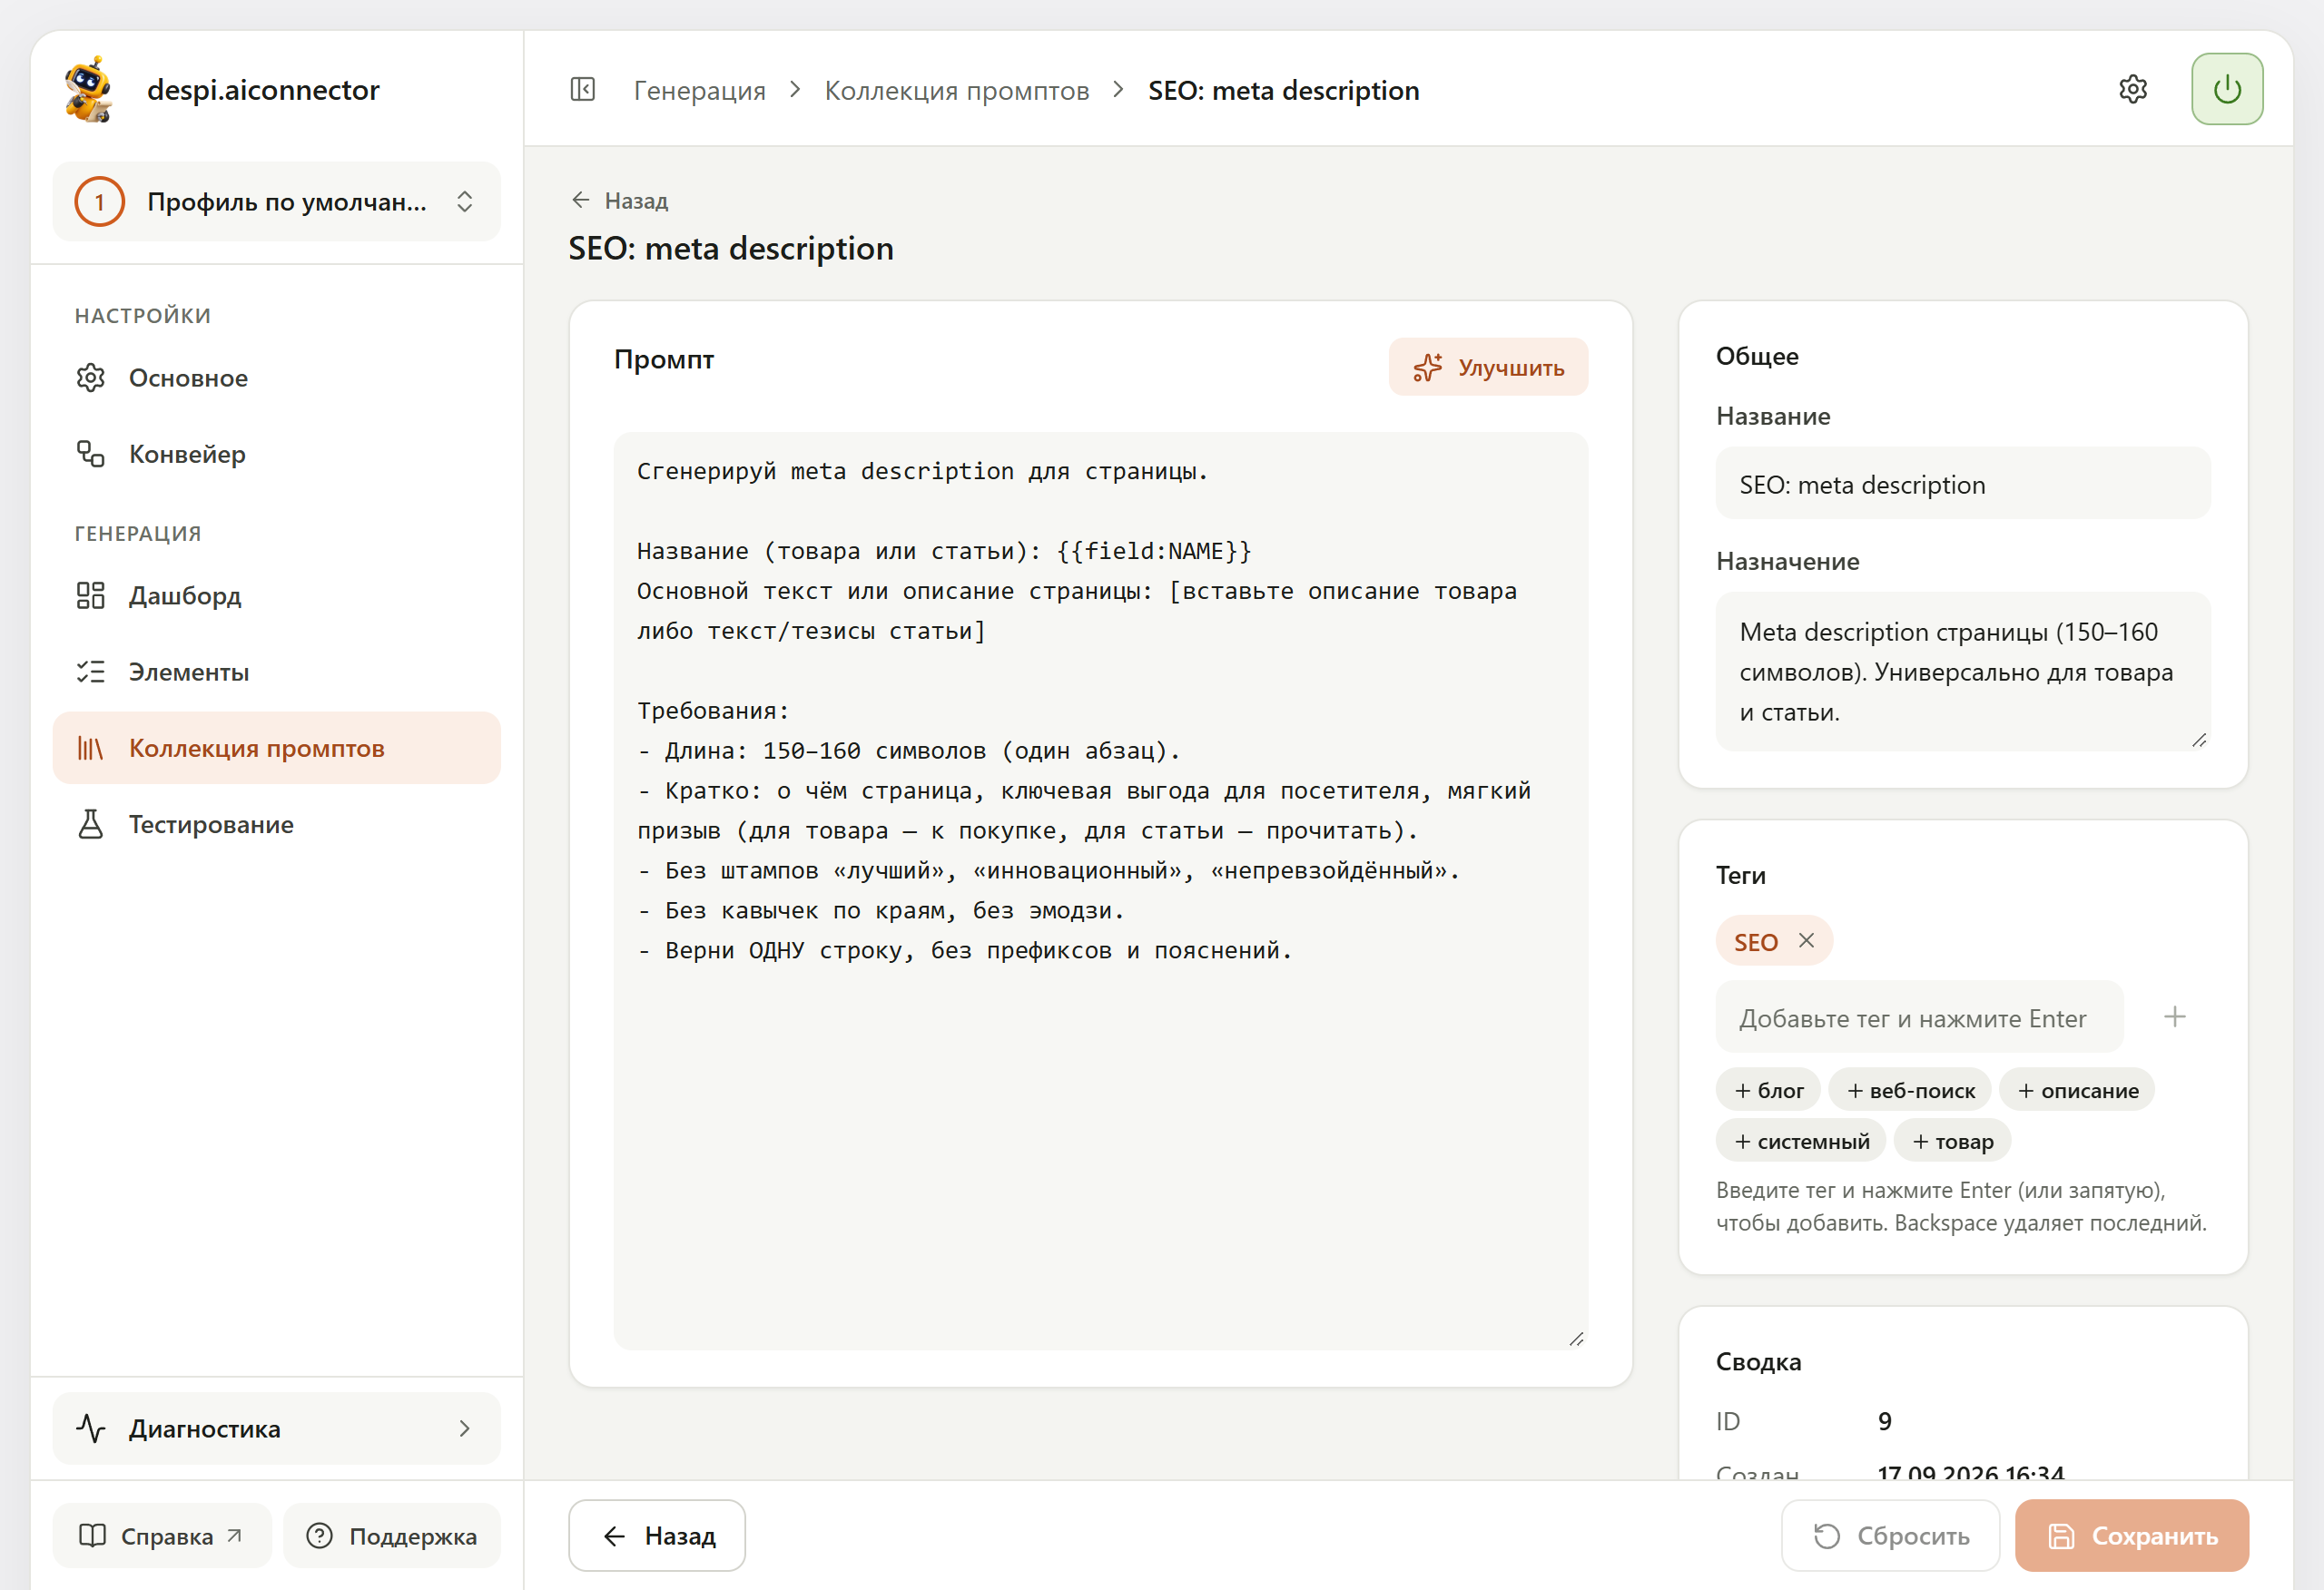The image size is (2324, 1590).
Task: Expand the default profile selector
Action: pos(277,202)
